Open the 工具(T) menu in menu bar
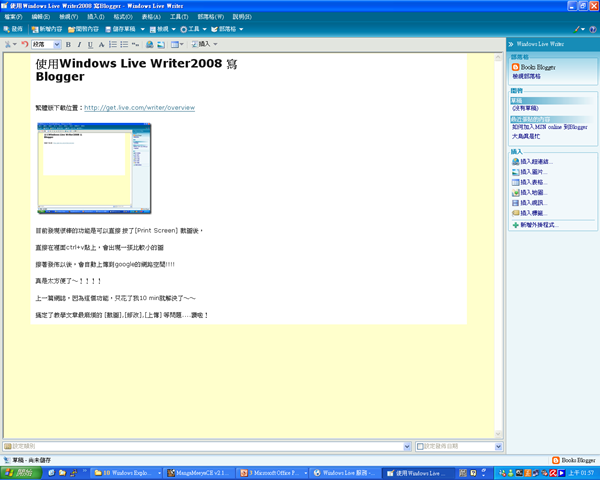 [x=179, y=17]
